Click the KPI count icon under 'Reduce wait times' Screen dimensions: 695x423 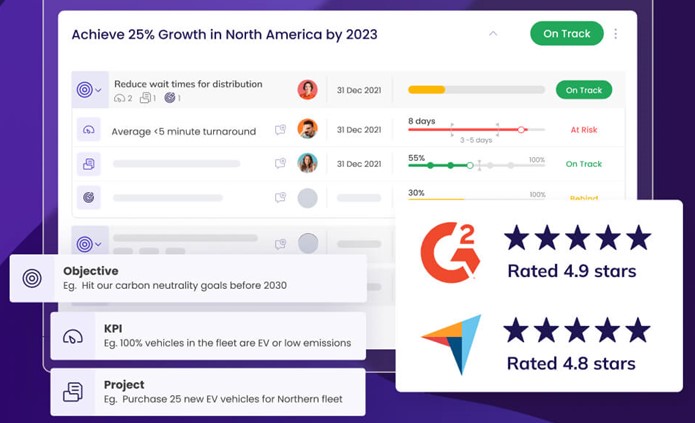point(119,98)
